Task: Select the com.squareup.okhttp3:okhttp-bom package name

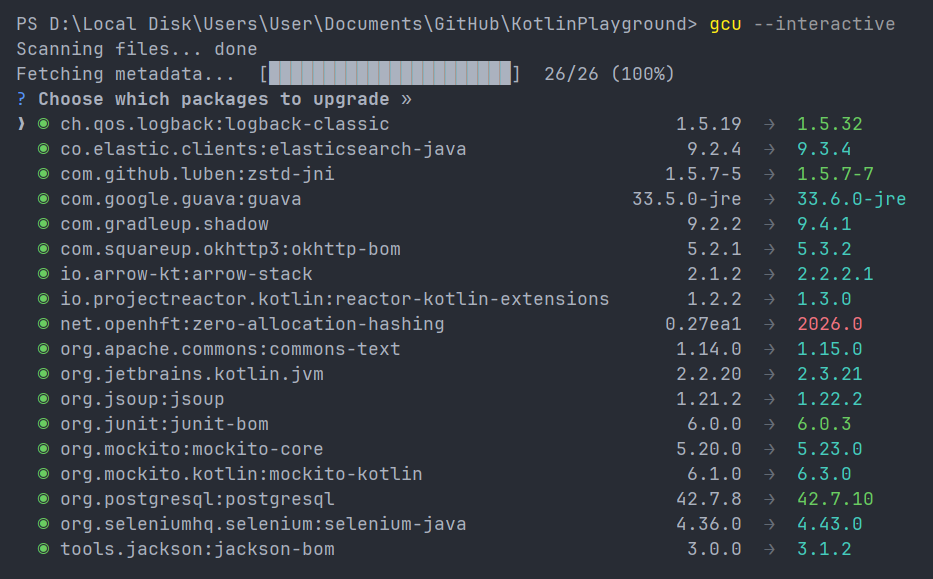Action: click(x=230, y=249)
